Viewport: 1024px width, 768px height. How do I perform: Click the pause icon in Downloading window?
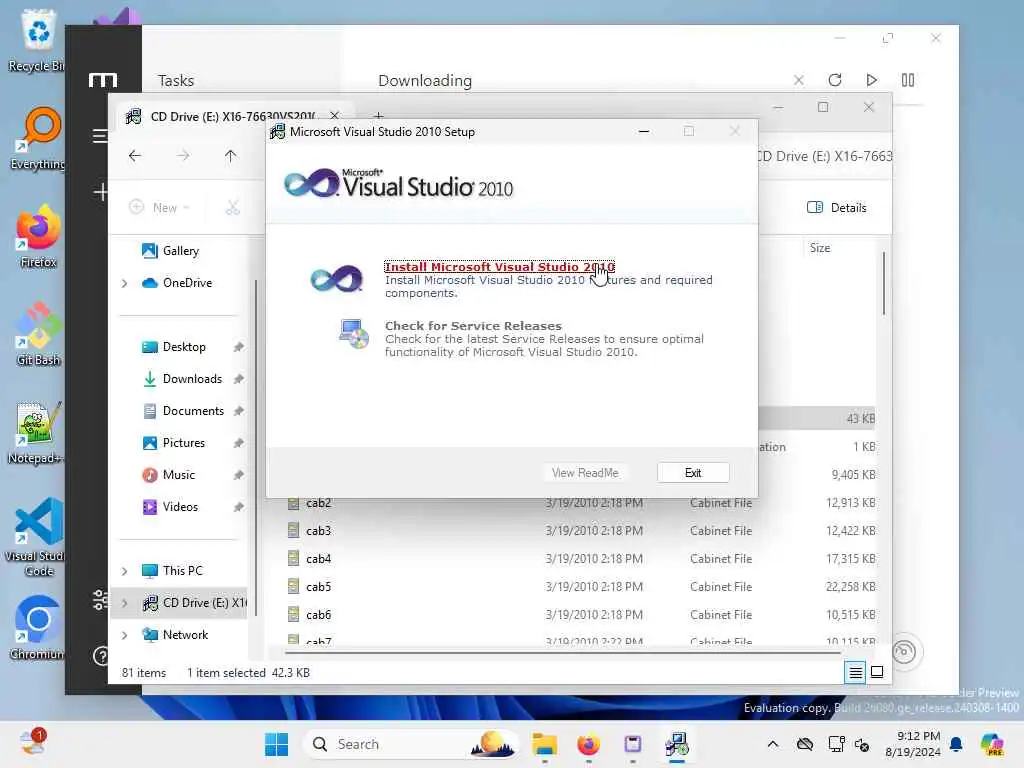click(x=908, y=80)
